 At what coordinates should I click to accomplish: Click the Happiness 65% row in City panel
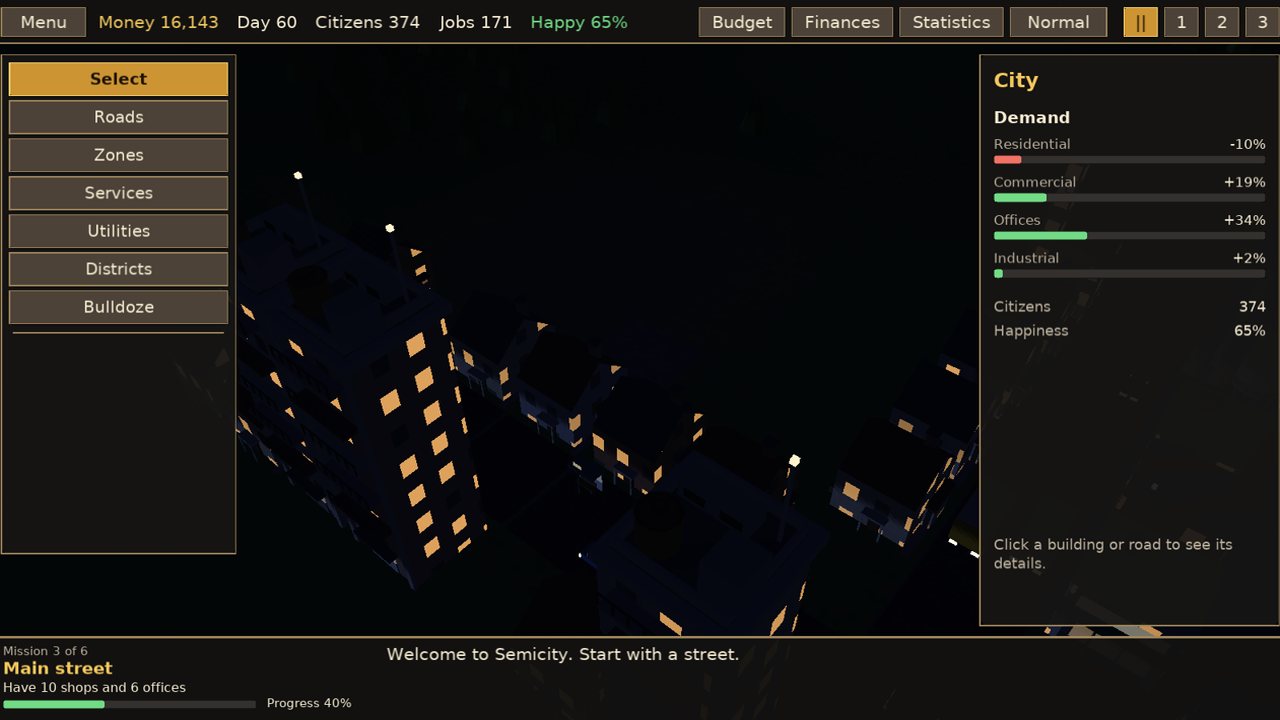click(1129, 331)
